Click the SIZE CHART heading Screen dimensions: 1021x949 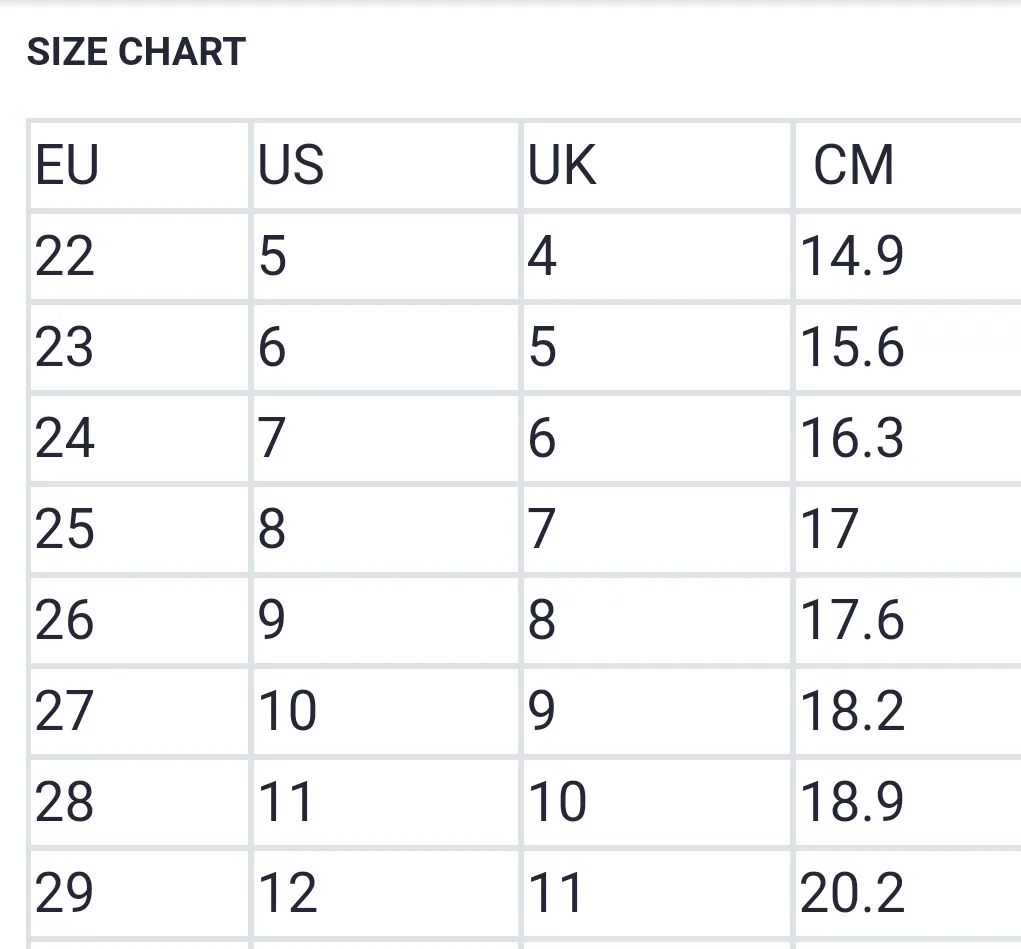(x=136, y=51)
